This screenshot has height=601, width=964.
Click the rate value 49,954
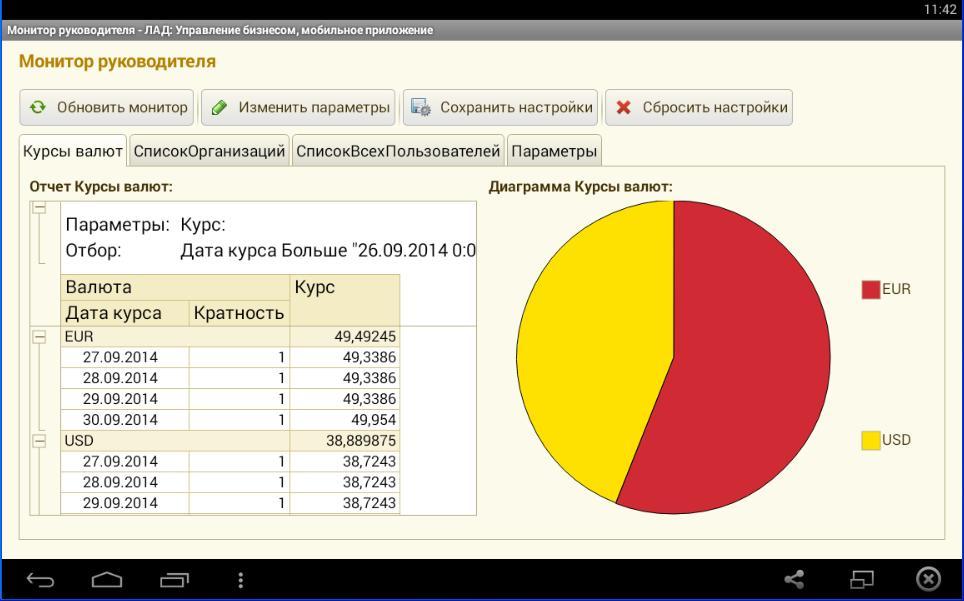coord(374,420)
